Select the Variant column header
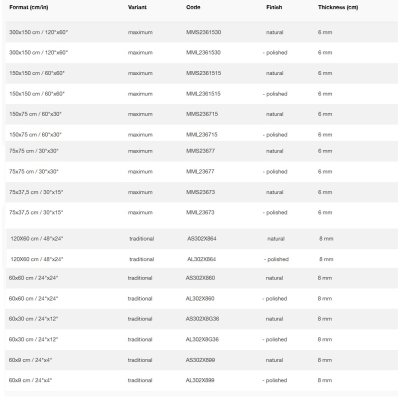The image size is (400, 400). [x=137, y=7]
